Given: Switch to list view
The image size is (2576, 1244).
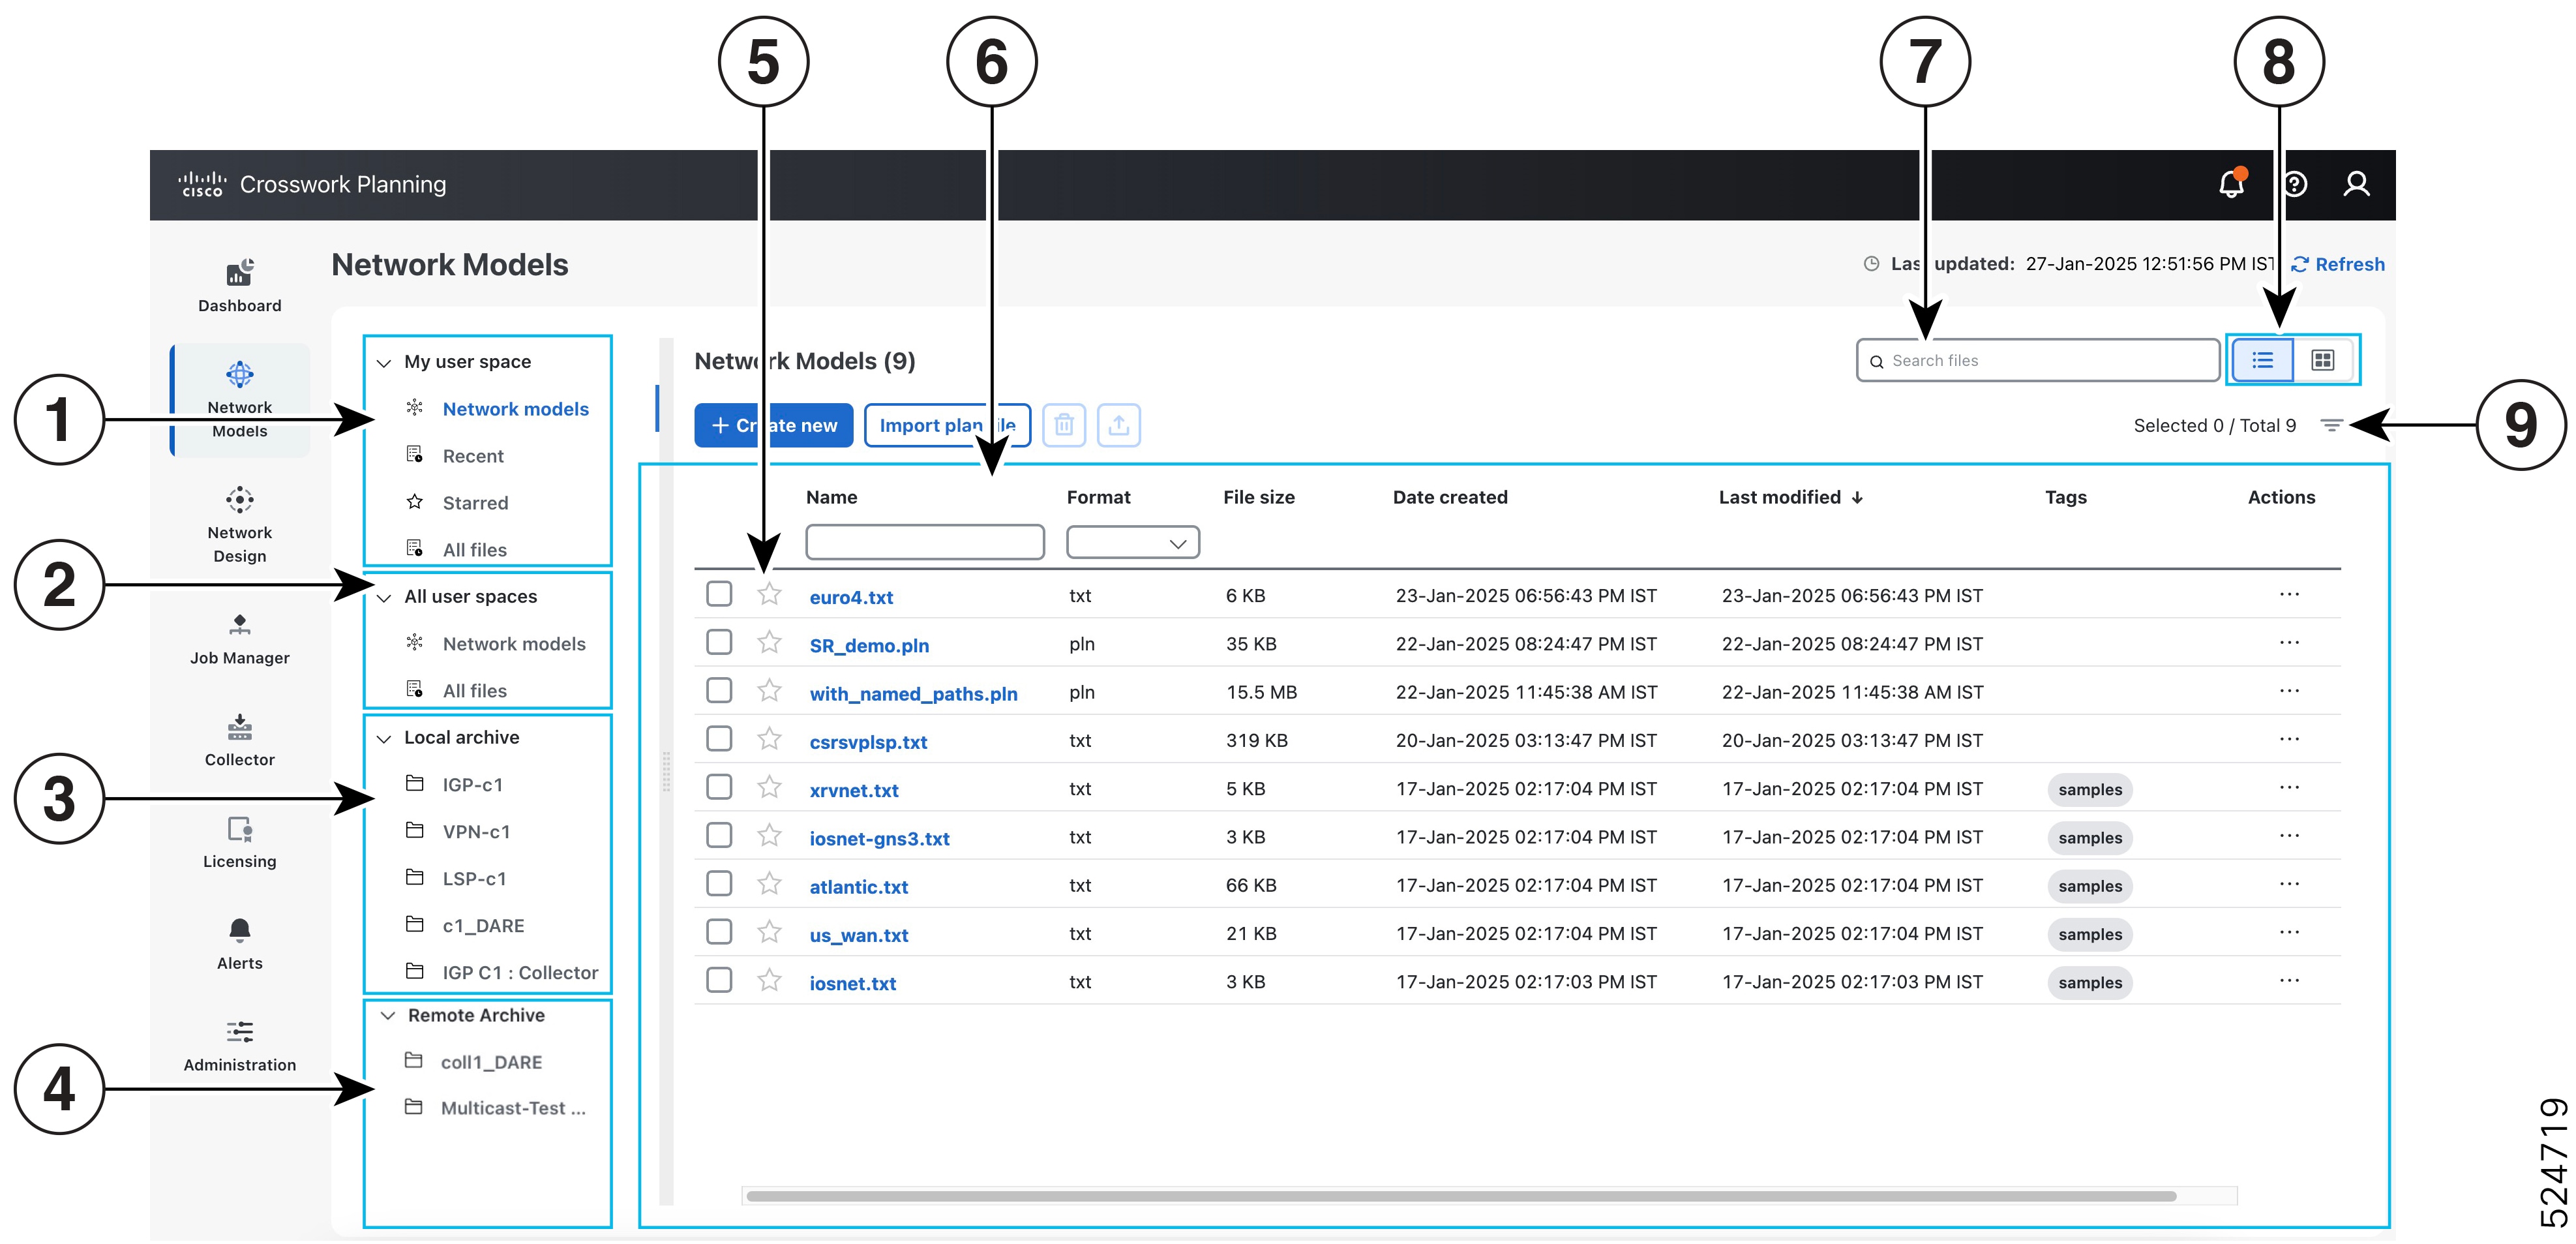Looking at the screenshot, I should [2262, 360].
